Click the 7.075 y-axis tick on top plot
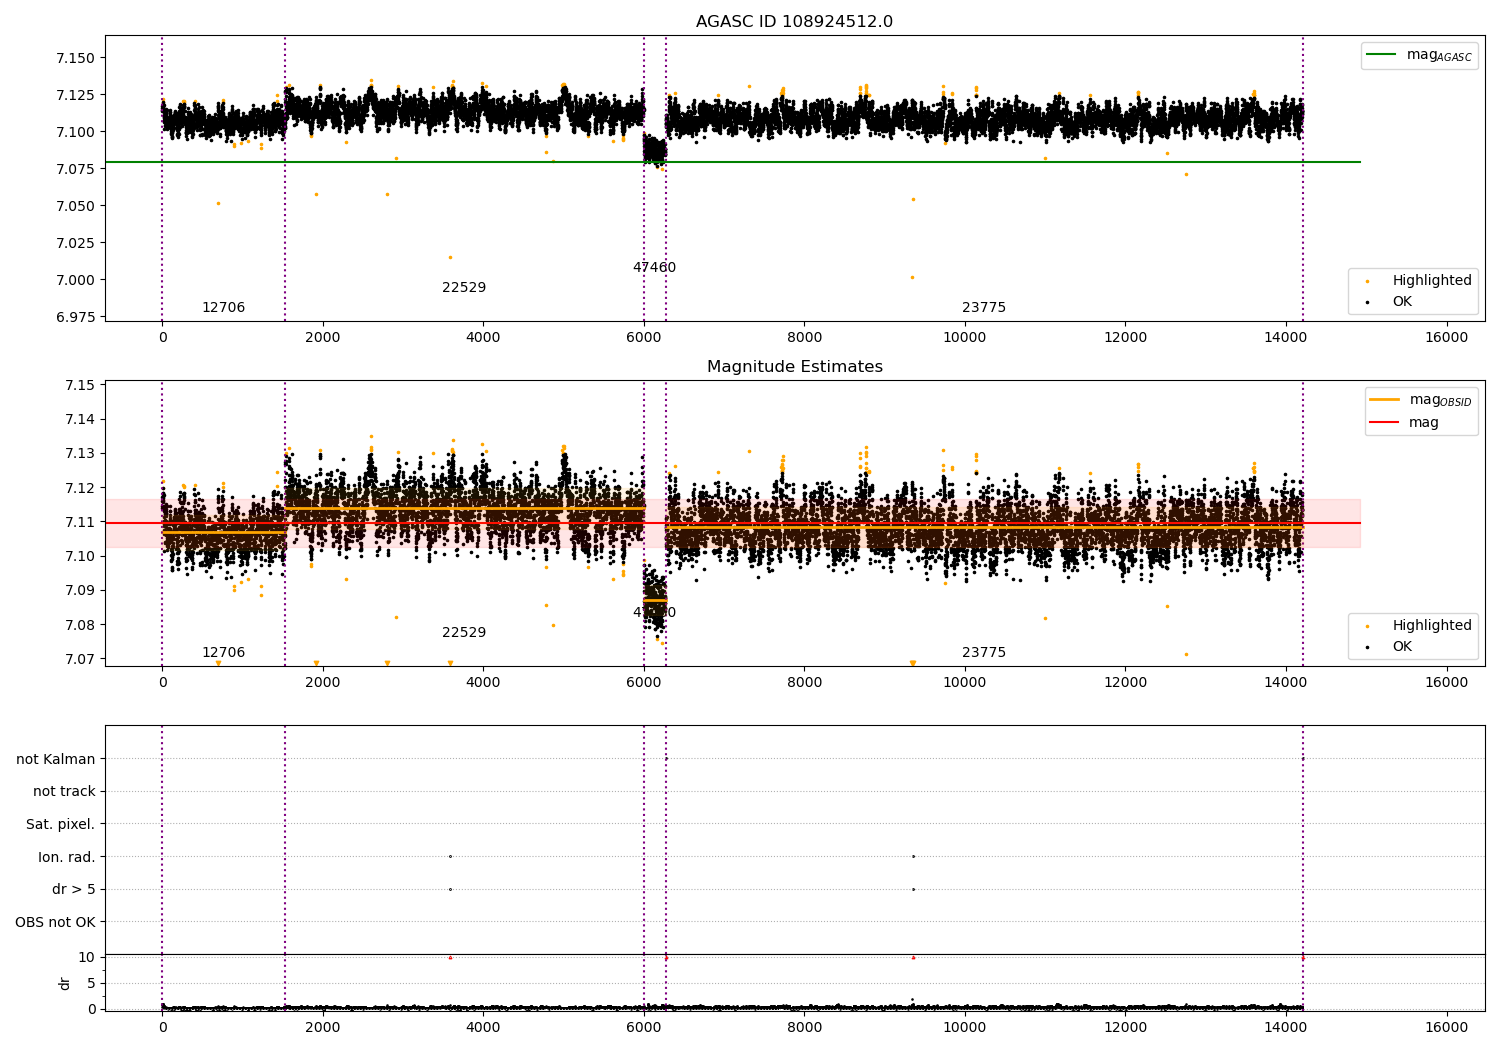Viewport: 1500px width, 1050px height. tap(75, 169)
